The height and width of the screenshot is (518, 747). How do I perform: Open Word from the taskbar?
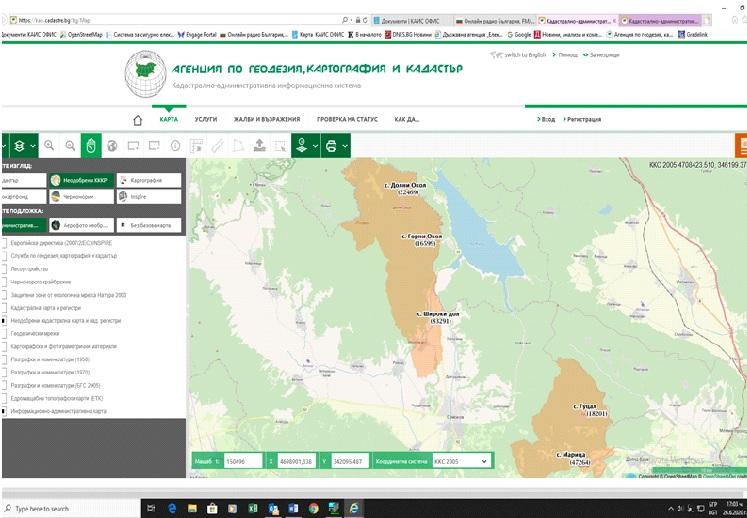[x=293, y=508]
